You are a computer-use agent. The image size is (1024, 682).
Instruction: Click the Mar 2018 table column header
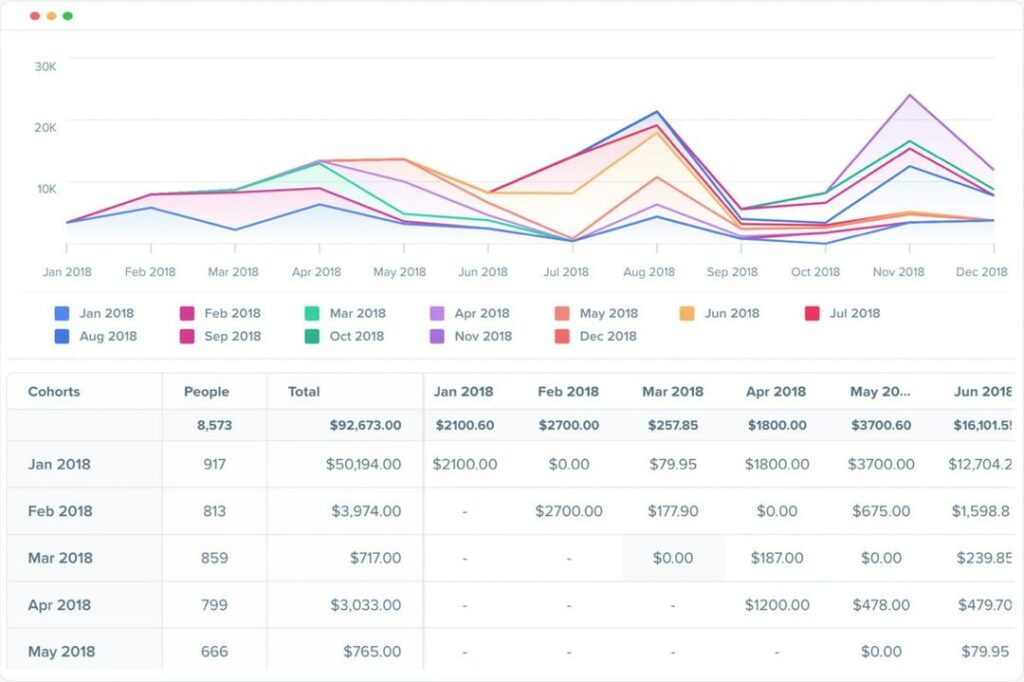tap(673, 392)
